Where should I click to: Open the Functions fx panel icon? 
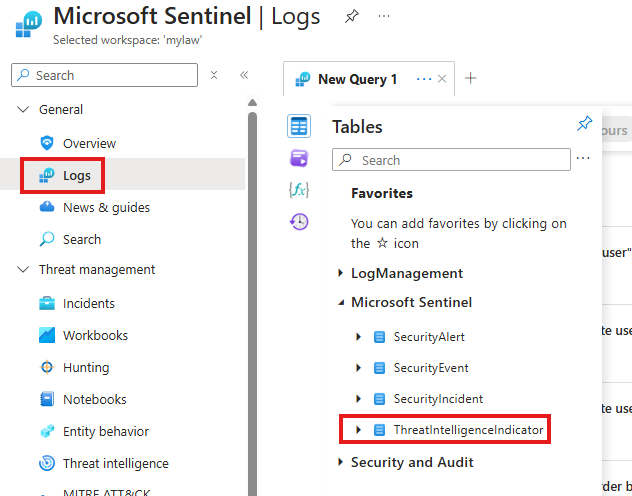click(299, 189)
